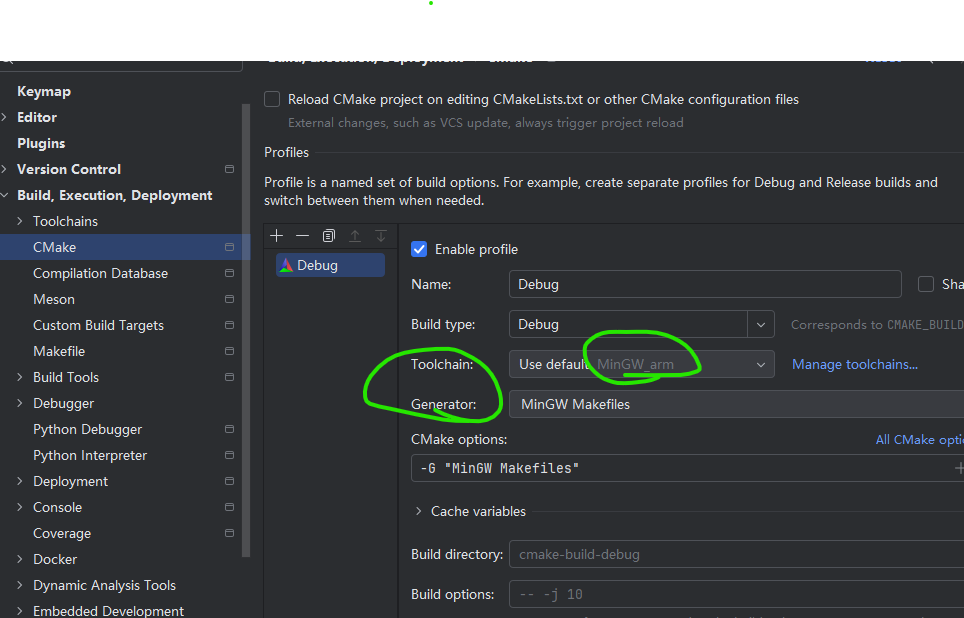Click project-level icon beside Meson
This screenshot has width=964, height=618.
[229, 299]
